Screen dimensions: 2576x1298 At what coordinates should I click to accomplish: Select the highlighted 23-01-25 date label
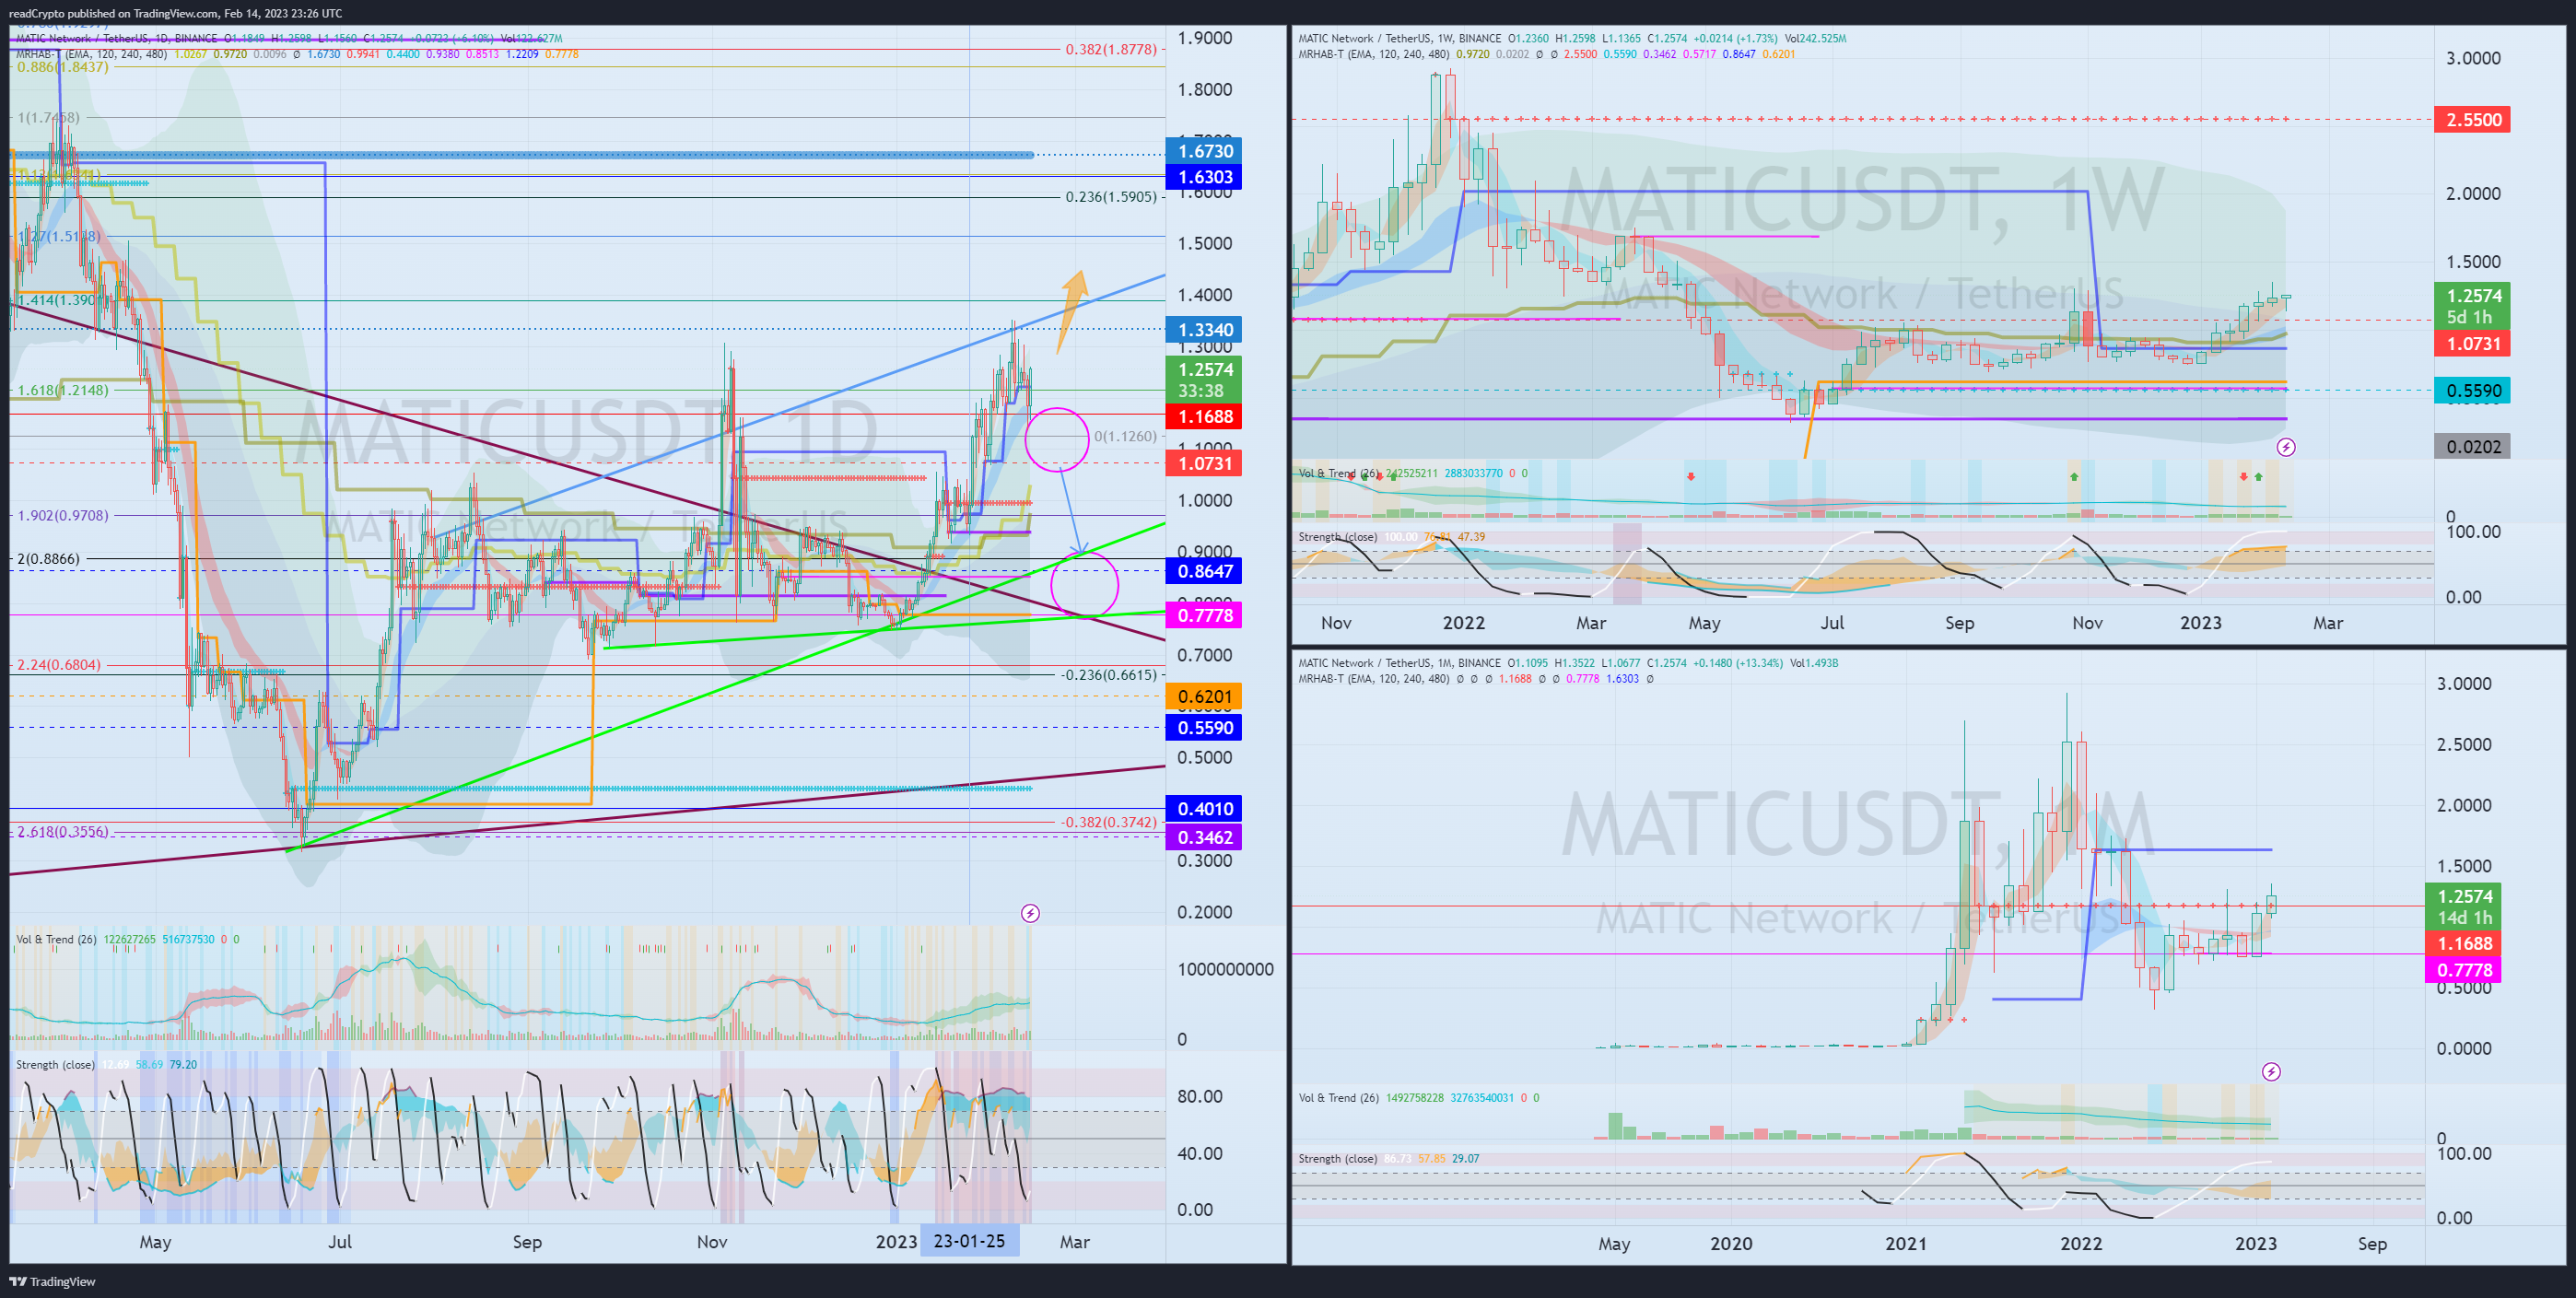(969, 1241)
